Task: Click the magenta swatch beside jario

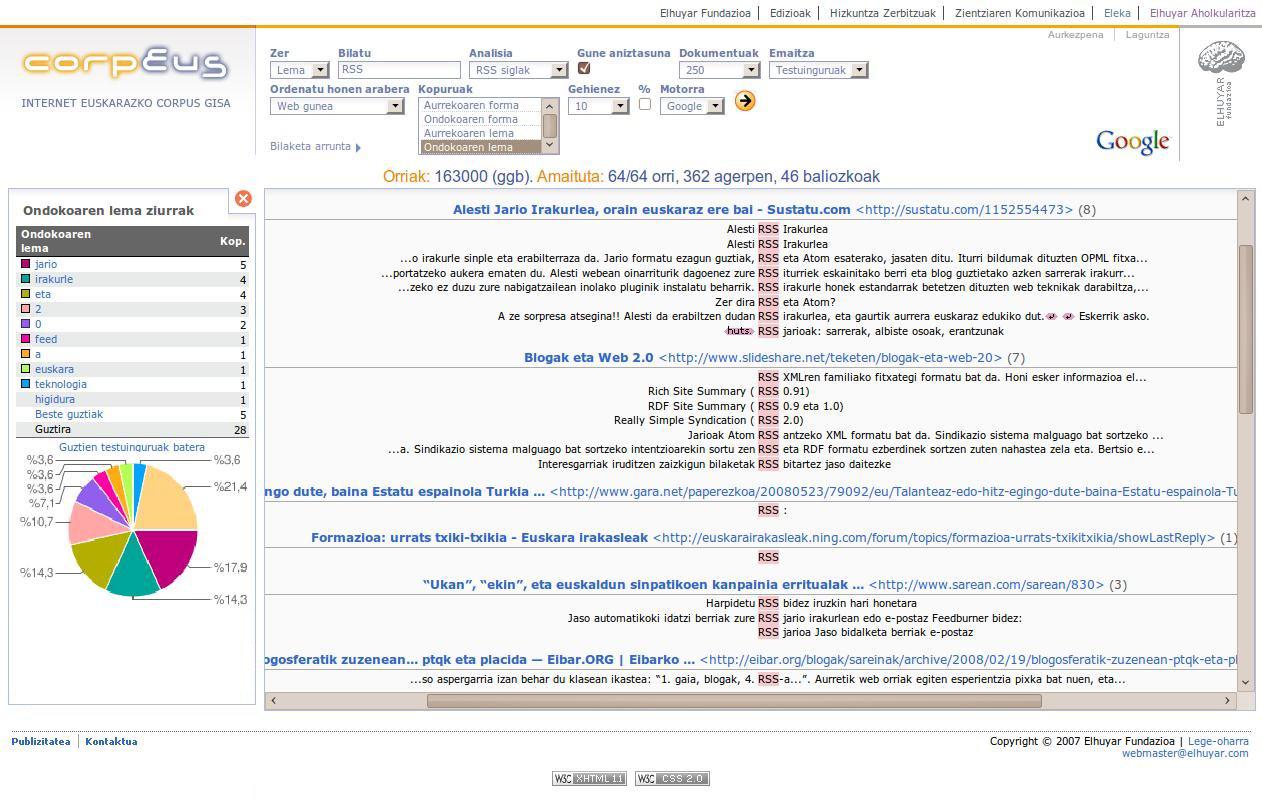Action: (x=25, y=264)
